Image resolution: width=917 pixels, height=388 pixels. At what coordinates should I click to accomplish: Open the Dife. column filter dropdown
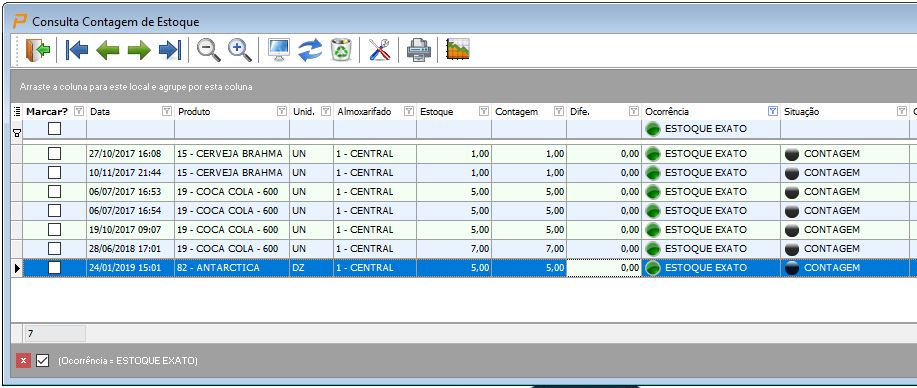click(x=634, y=111)
